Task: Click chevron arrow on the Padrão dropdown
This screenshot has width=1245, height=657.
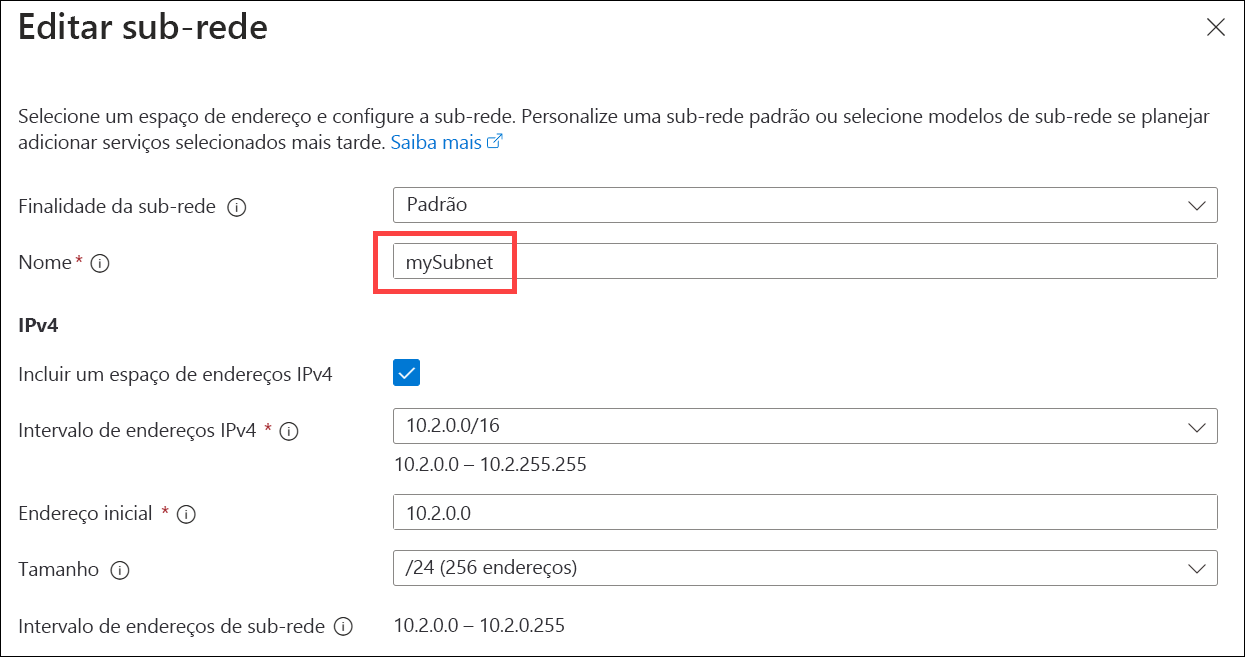Action: point(1197,205)
